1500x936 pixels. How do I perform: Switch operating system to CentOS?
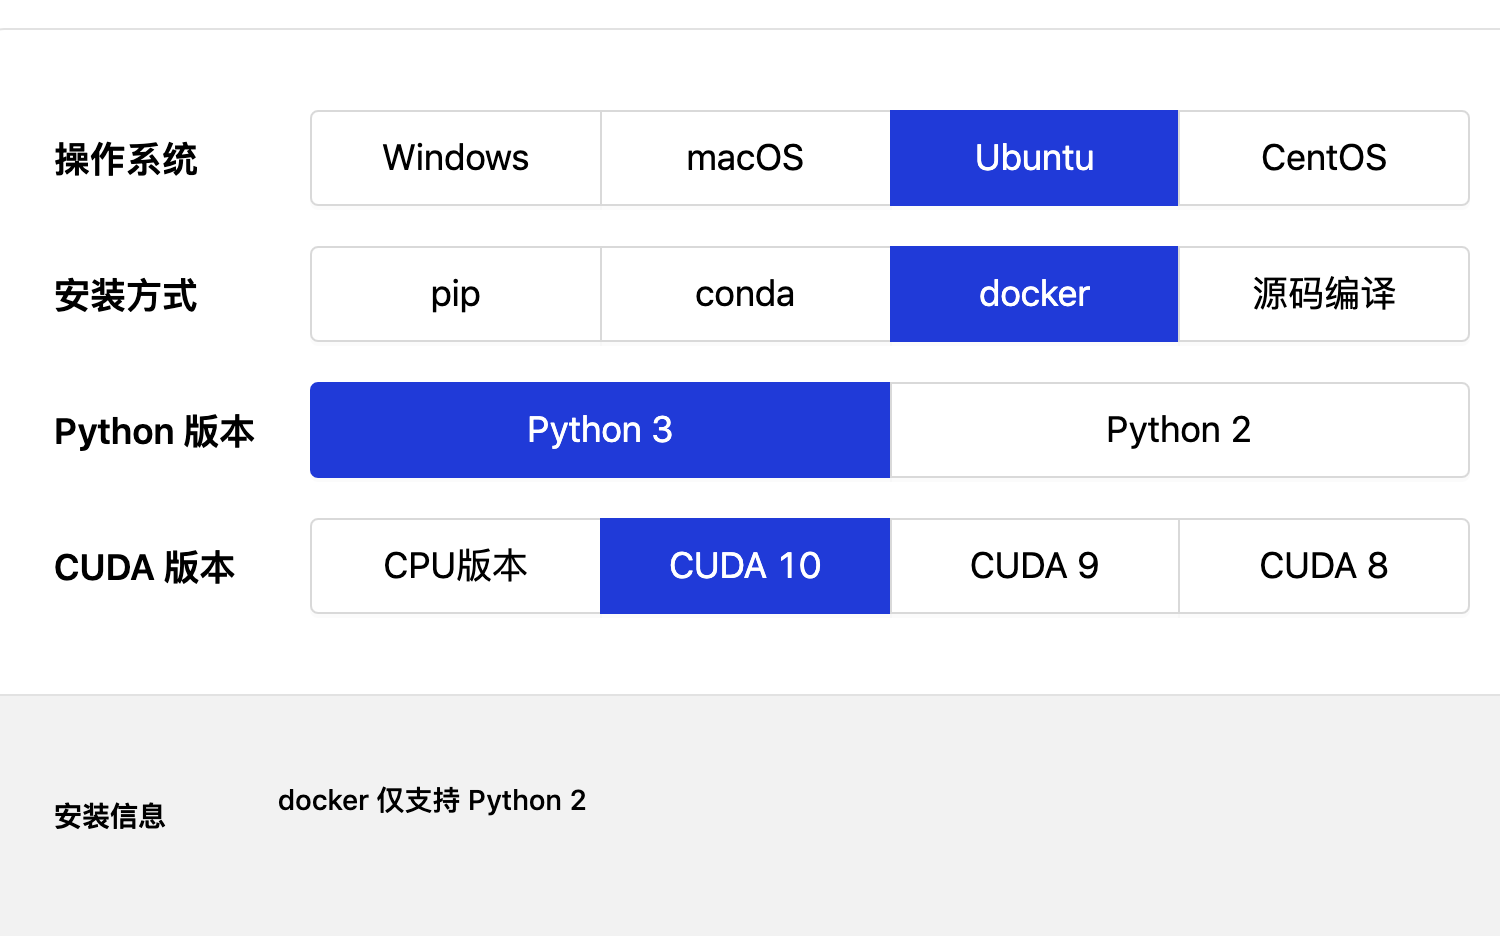[x=1324, y=157]
